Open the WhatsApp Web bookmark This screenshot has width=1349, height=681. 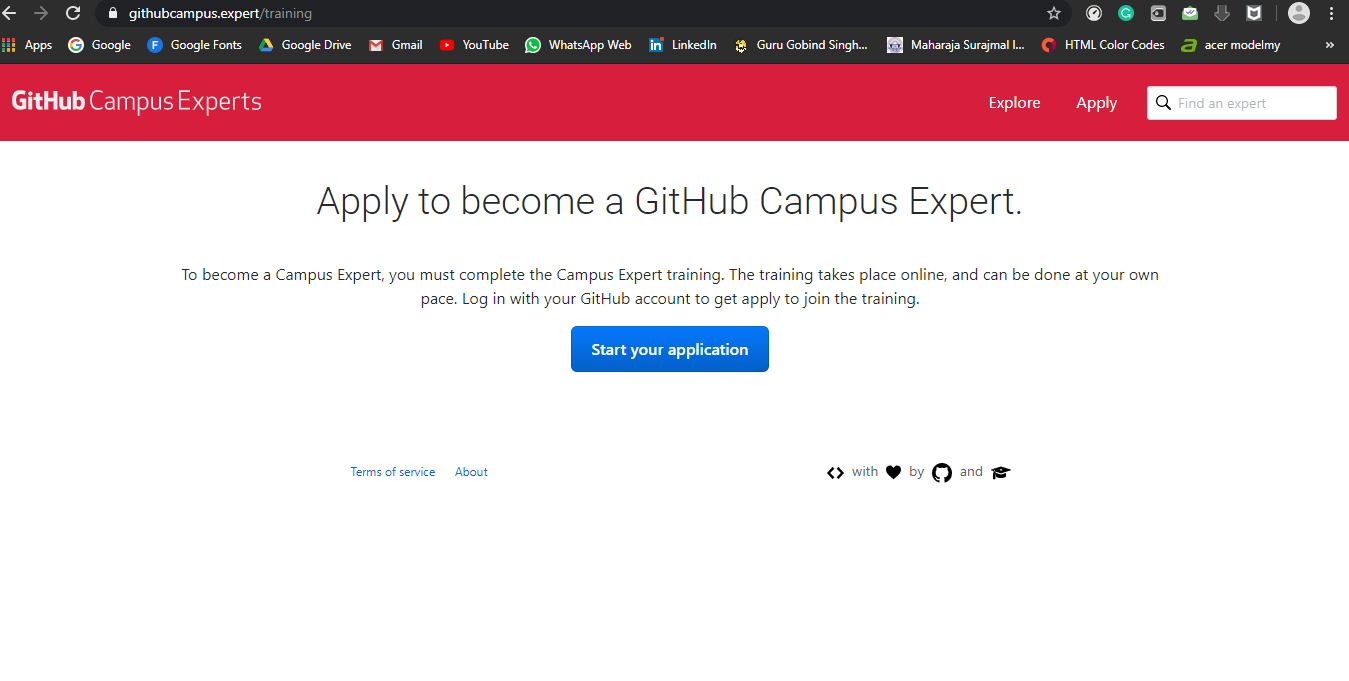(x=578, y=45)
